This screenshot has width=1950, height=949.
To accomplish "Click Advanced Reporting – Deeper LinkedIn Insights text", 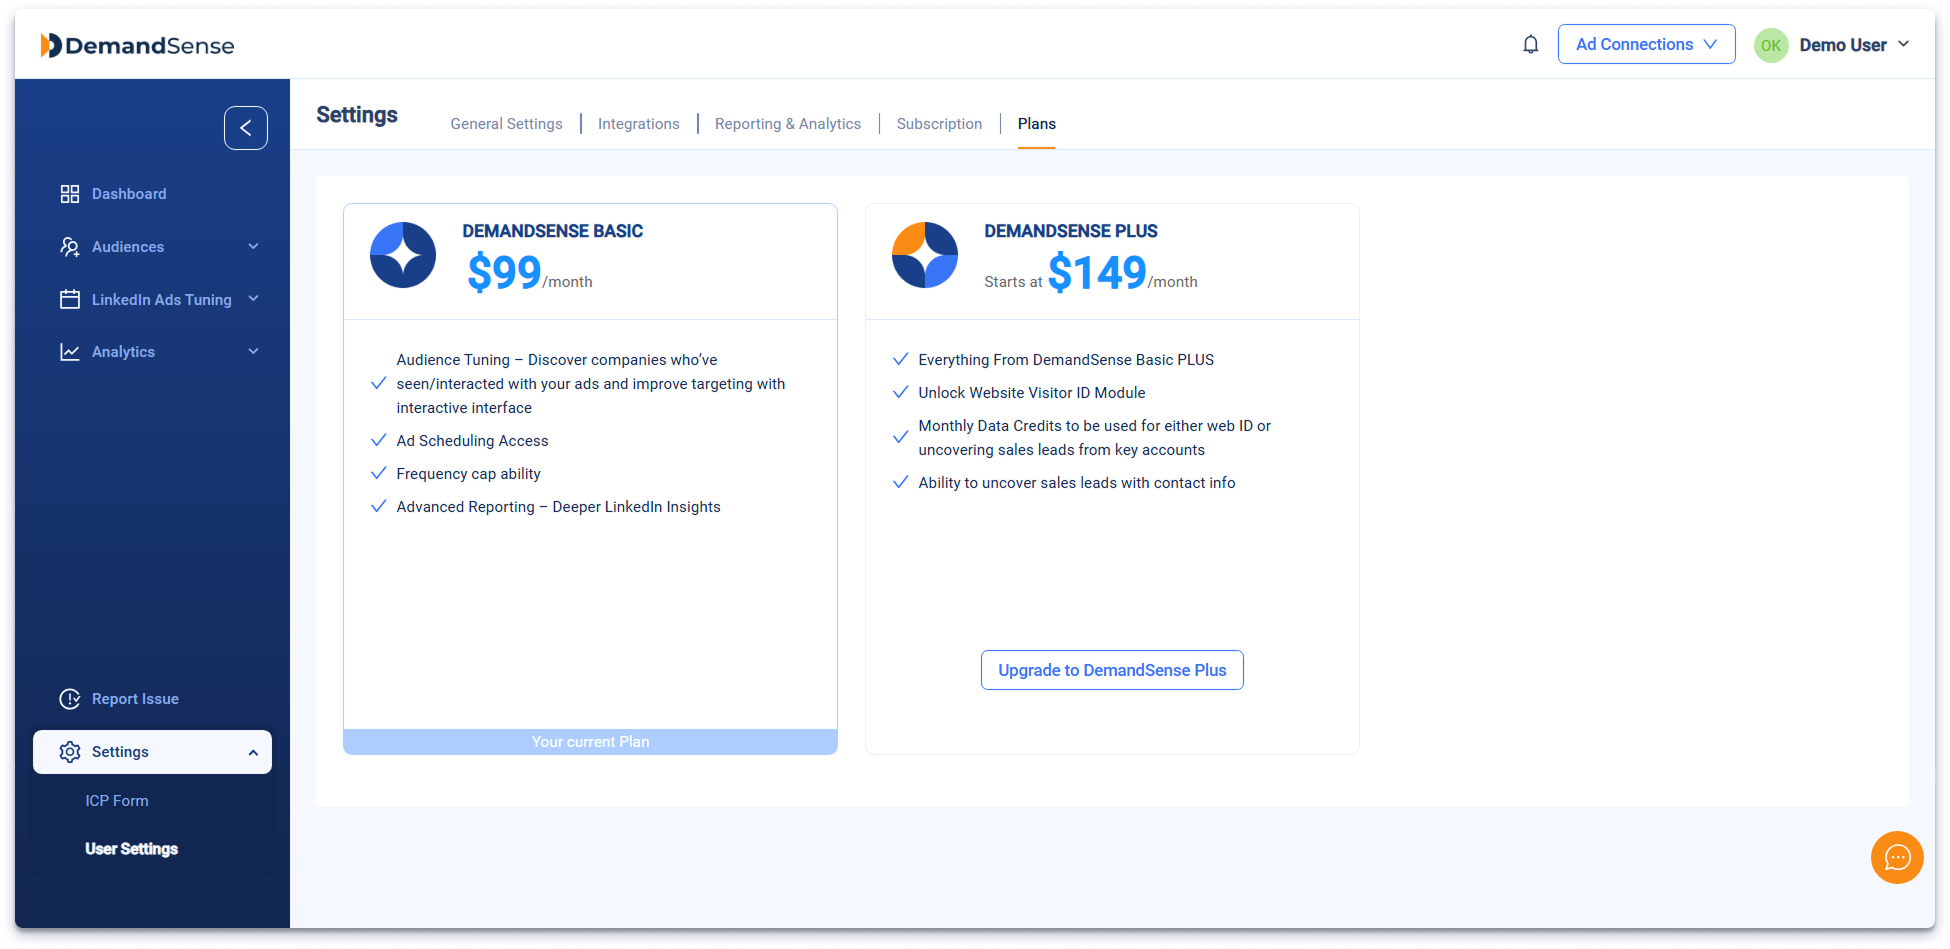I will (558, 507).
